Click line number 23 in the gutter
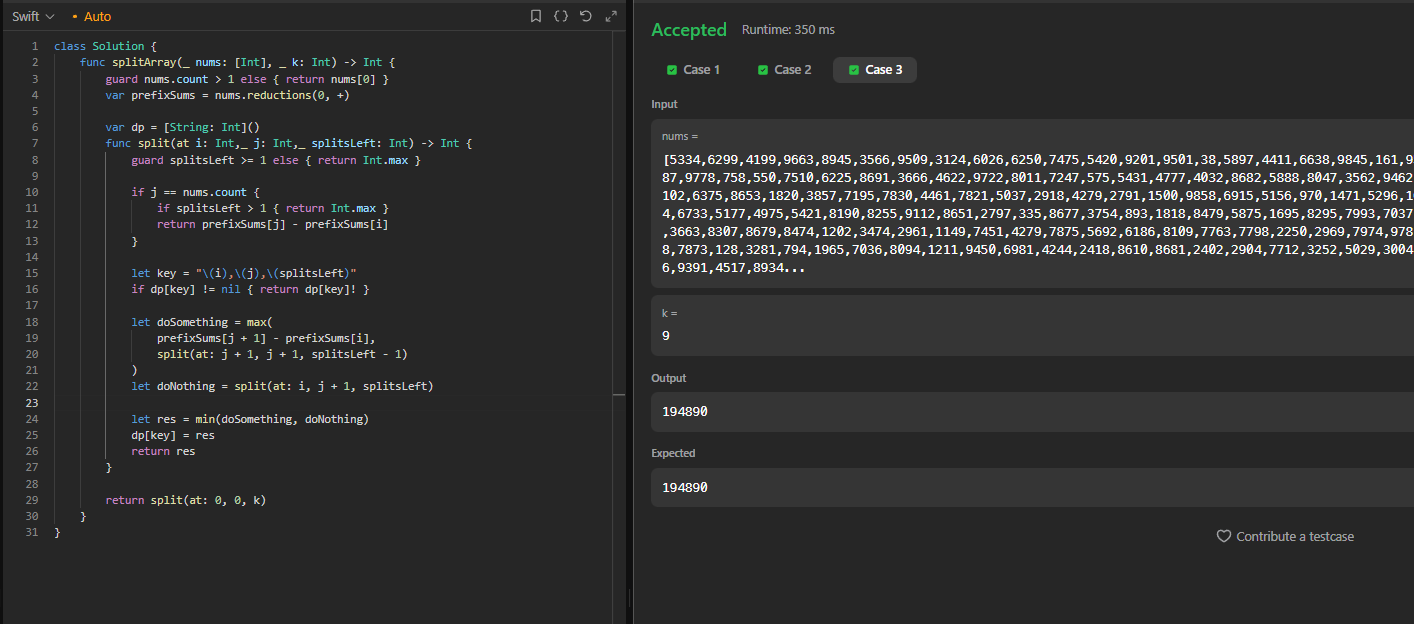This screenshot has height=624, width=1414. (32, 403)
